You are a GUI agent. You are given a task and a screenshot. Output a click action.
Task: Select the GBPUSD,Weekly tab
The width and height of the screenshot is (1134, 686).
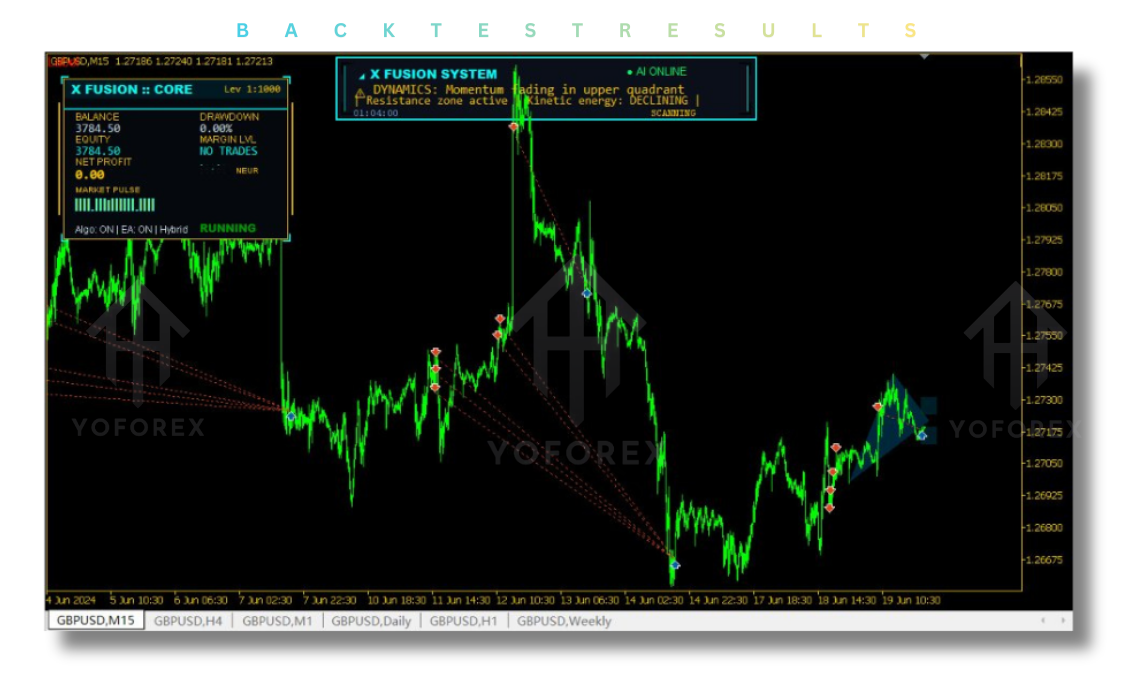pos(564,621)
